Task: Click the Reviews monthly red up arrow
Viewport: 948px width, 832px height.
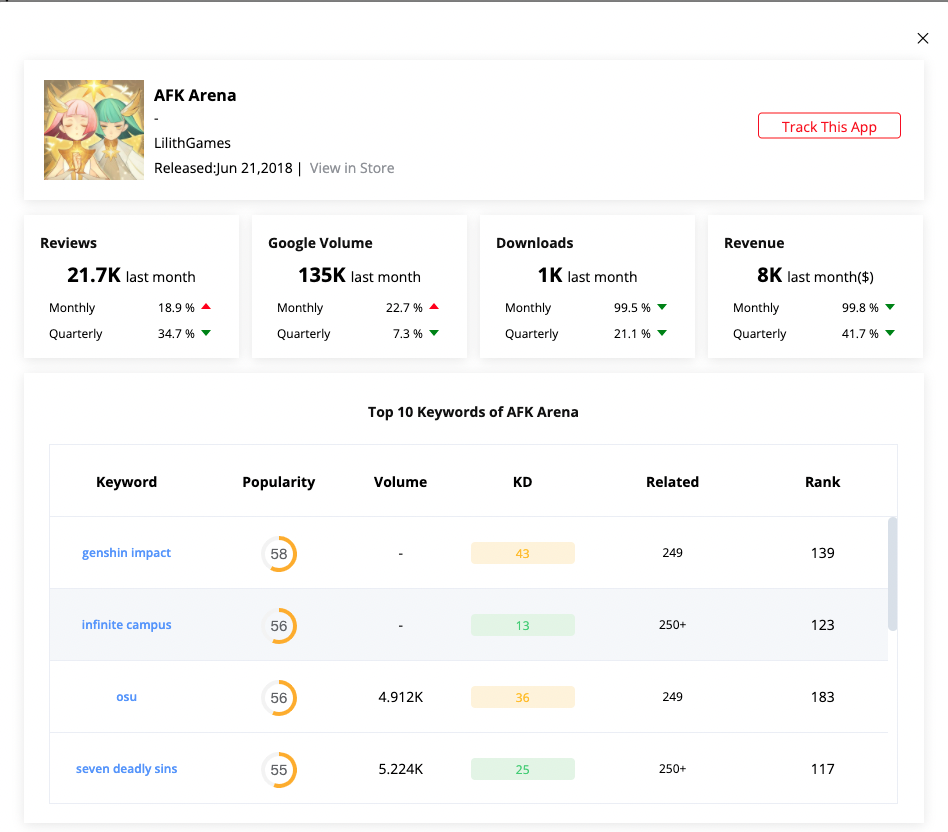Action: tap(206, 308)
